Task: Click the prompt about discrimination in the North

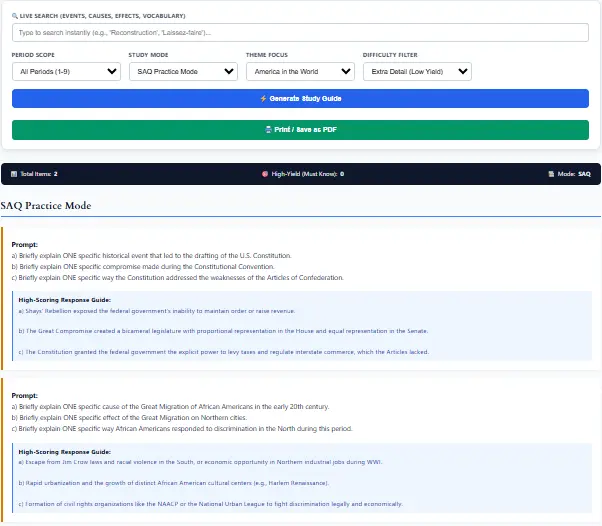Action: pyautogui.click(x=182, y=428)
